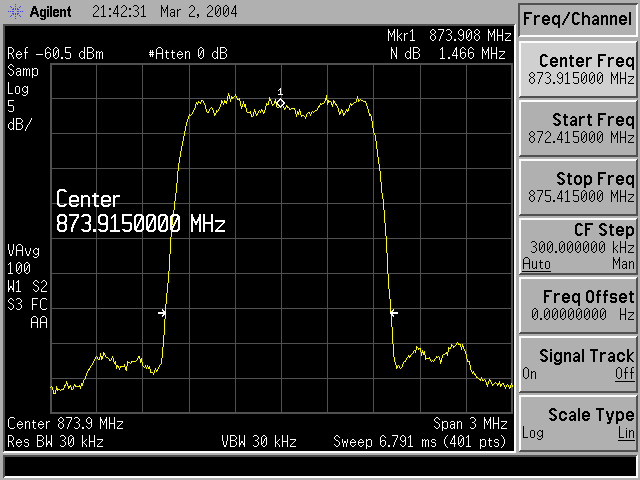The image size is (640, 480).
Task: Click the 5 dB/ scale annotation
Action: coord(19,116)
